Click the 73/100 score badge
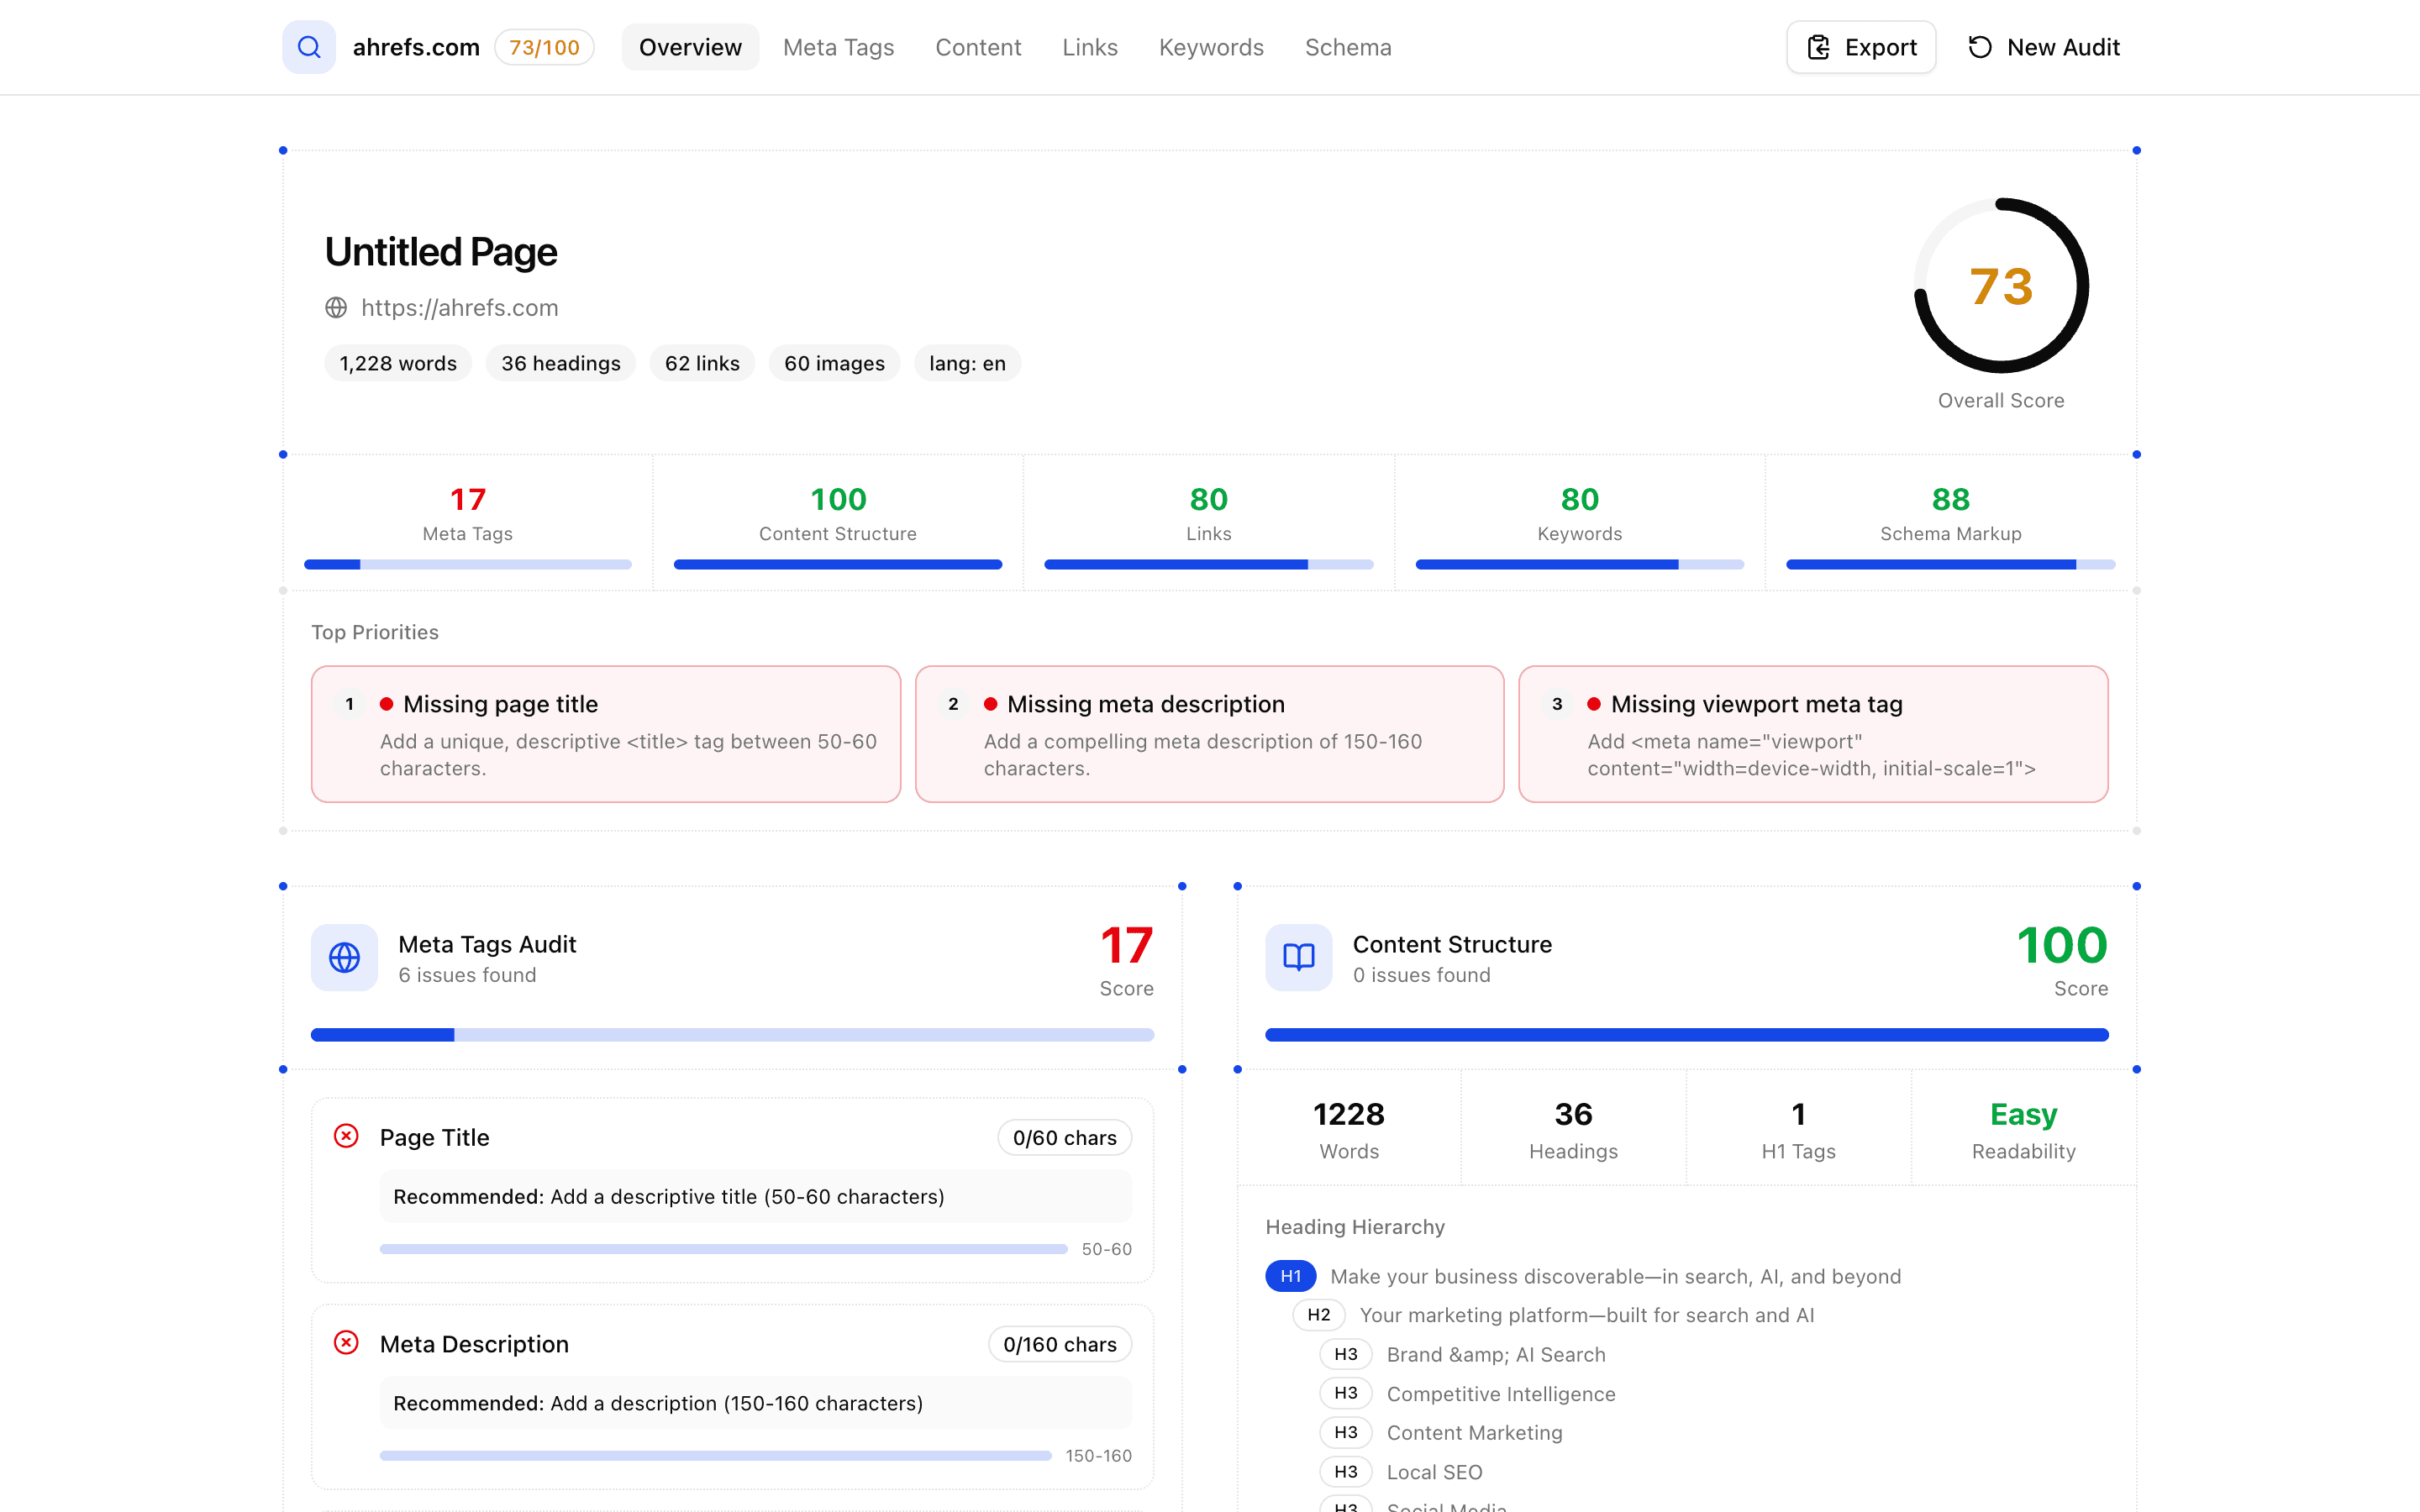The height and width of the screenshot is (1512, 2420). (544, 46)
